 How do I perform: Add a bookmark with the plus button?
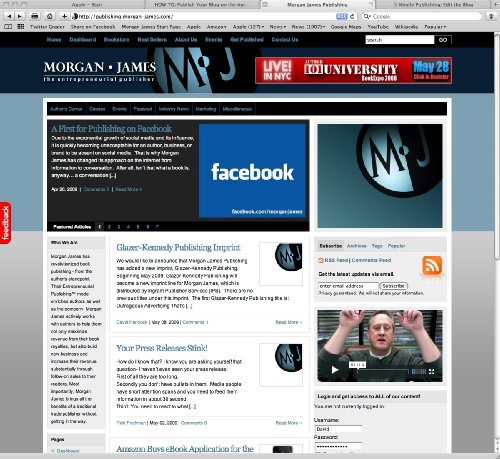[x=64, y=16]
